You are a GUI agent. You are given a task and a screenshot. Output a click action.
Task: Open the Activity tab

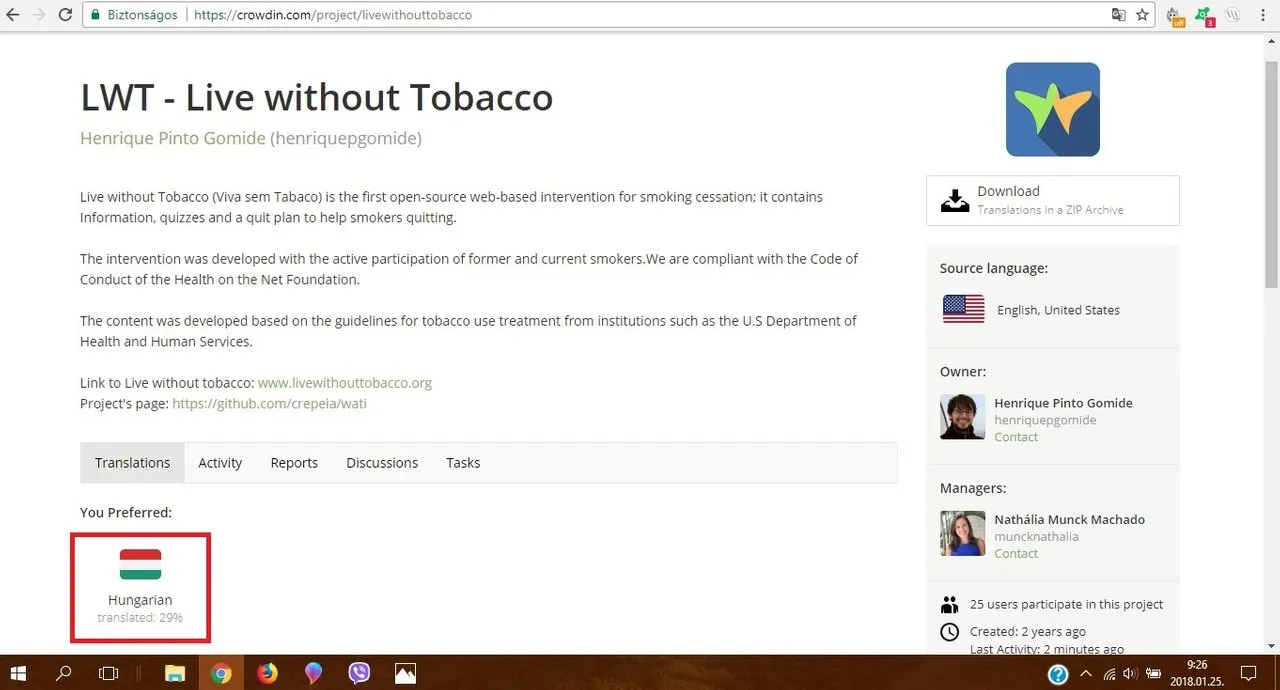click(x=220, y=463)
